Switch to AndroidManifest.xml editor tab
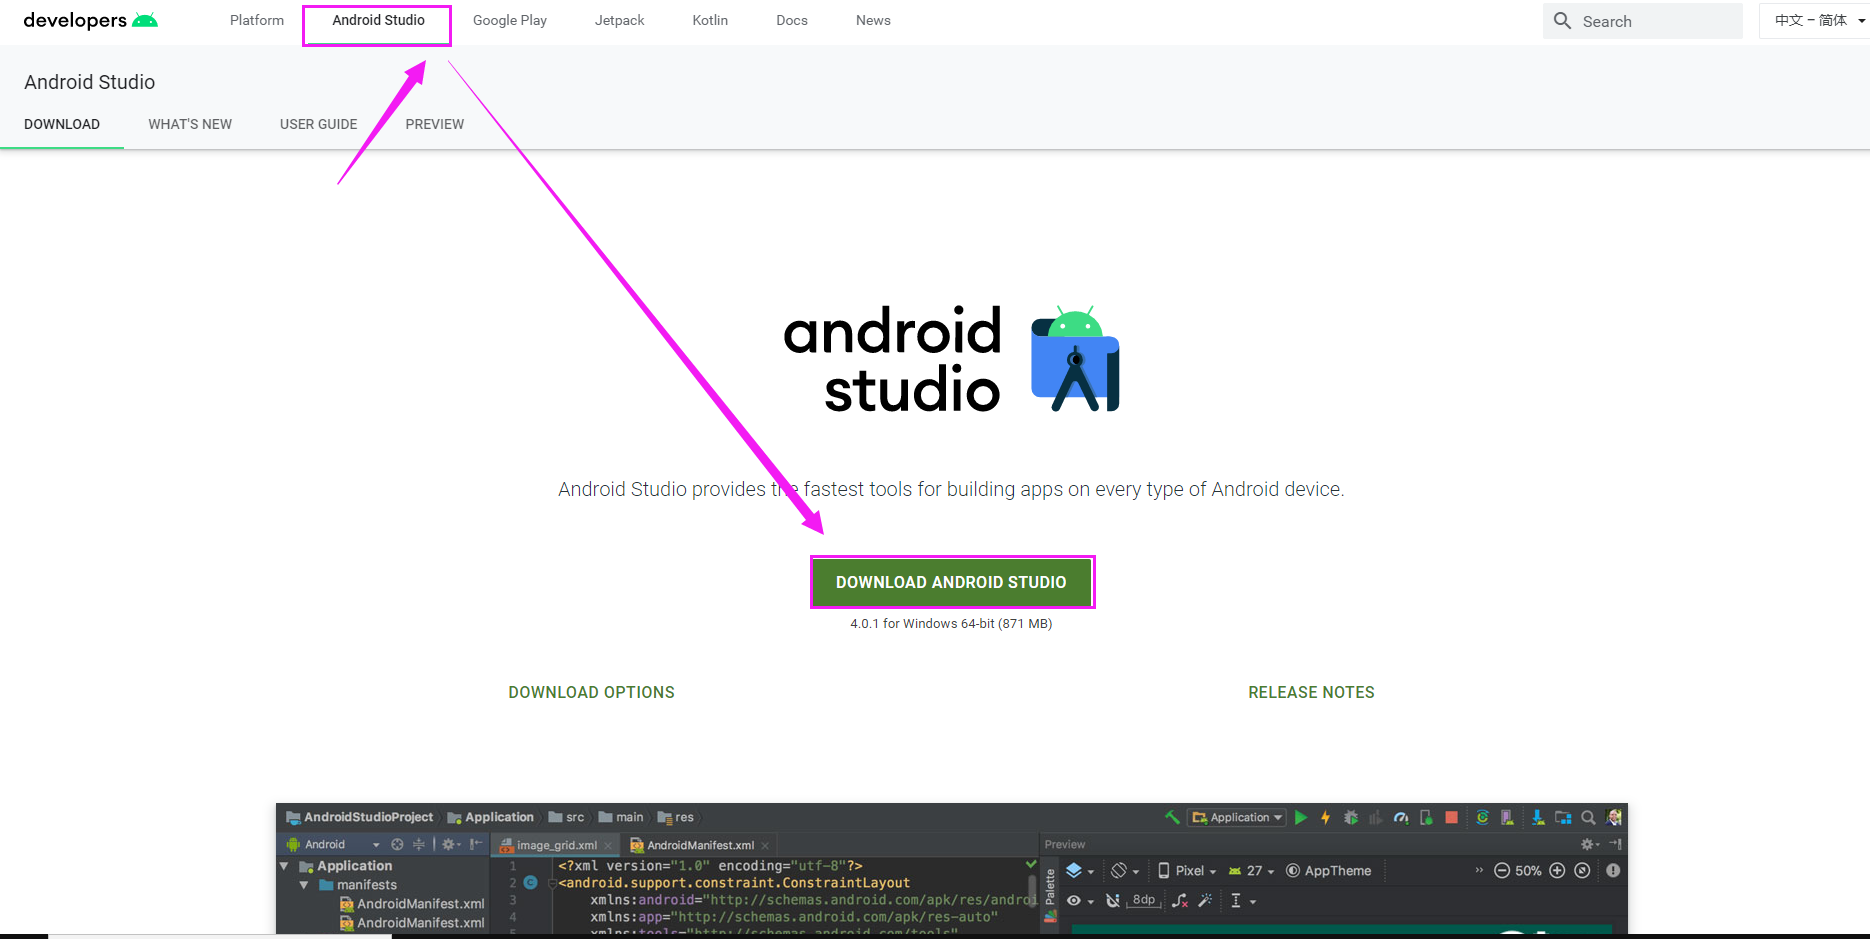The image size is (1870, 939). click(x=700, y=845)
